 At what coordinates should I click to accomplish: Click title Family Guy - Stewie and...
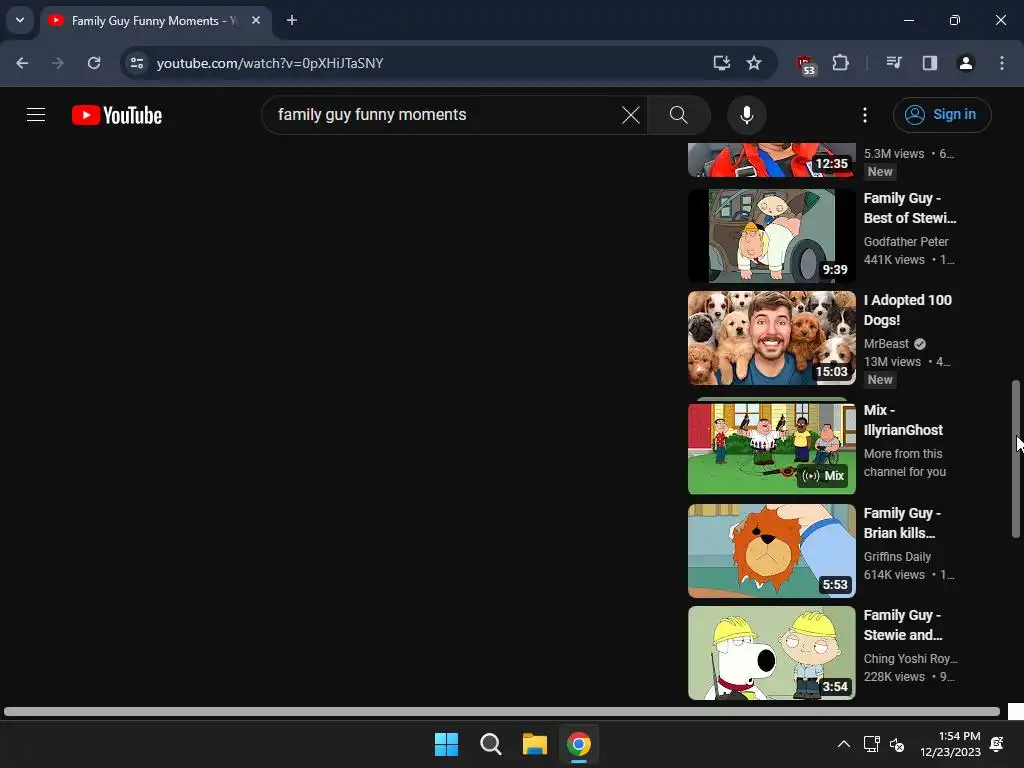pos(903,625)
